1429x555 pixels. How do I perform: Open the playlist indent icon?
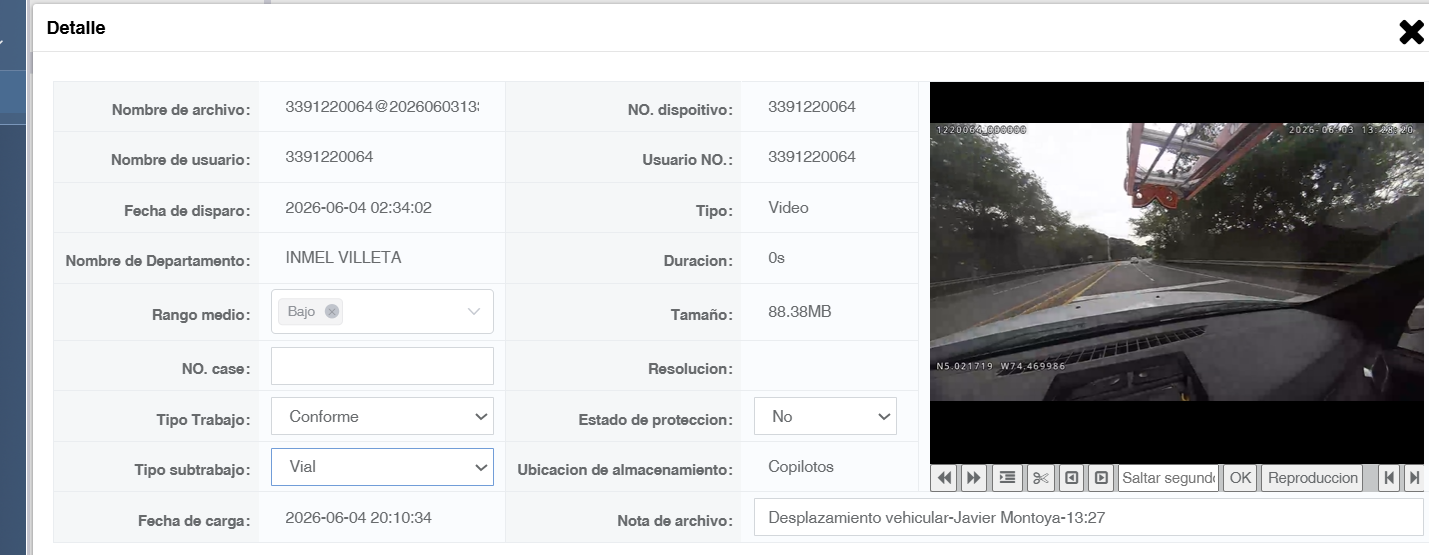click(x=1008, y=478)
